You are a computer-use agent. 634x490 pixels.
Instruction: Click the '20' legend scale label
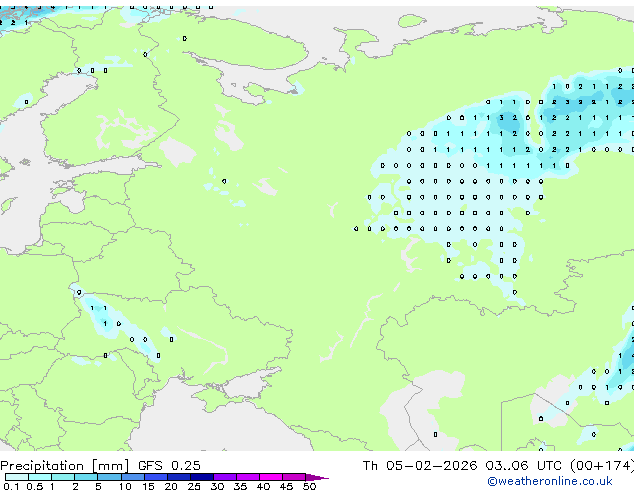coord(171,486)
